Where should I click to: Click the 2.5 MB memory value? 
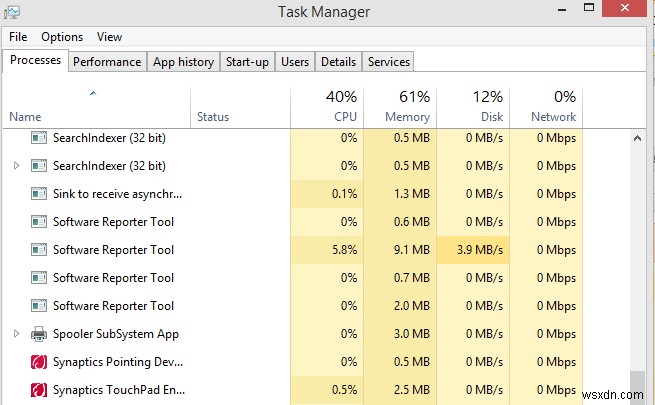tap(412, 390)
